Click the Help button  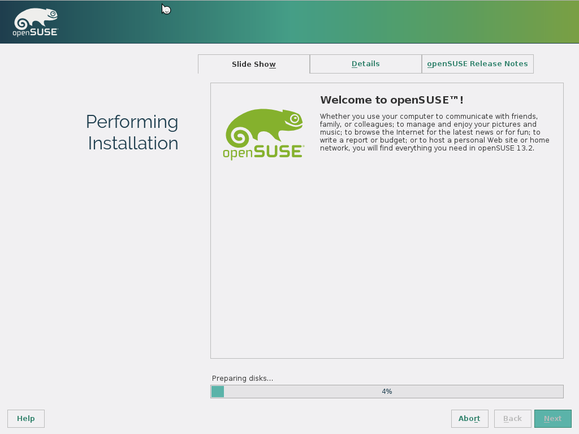point(26,418)
